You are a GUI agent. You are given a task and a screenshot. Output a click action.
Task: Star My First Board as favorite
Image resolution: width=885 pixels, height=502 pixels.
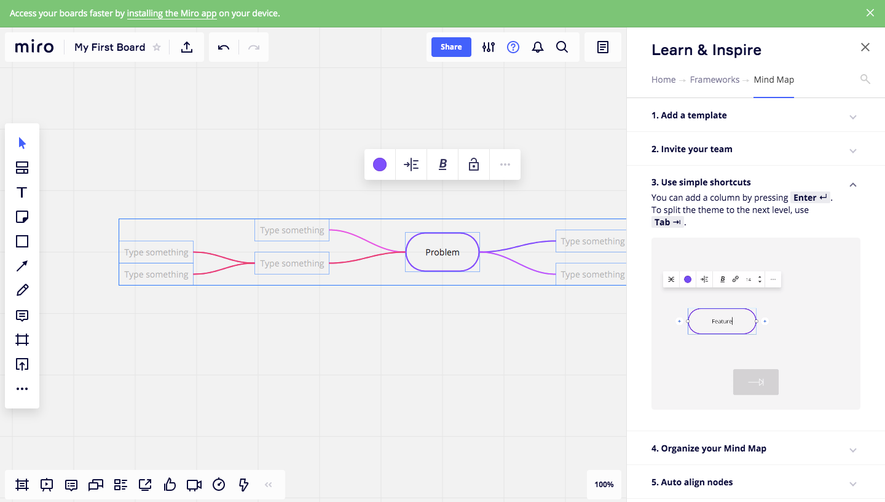click(x=157, y=47)
